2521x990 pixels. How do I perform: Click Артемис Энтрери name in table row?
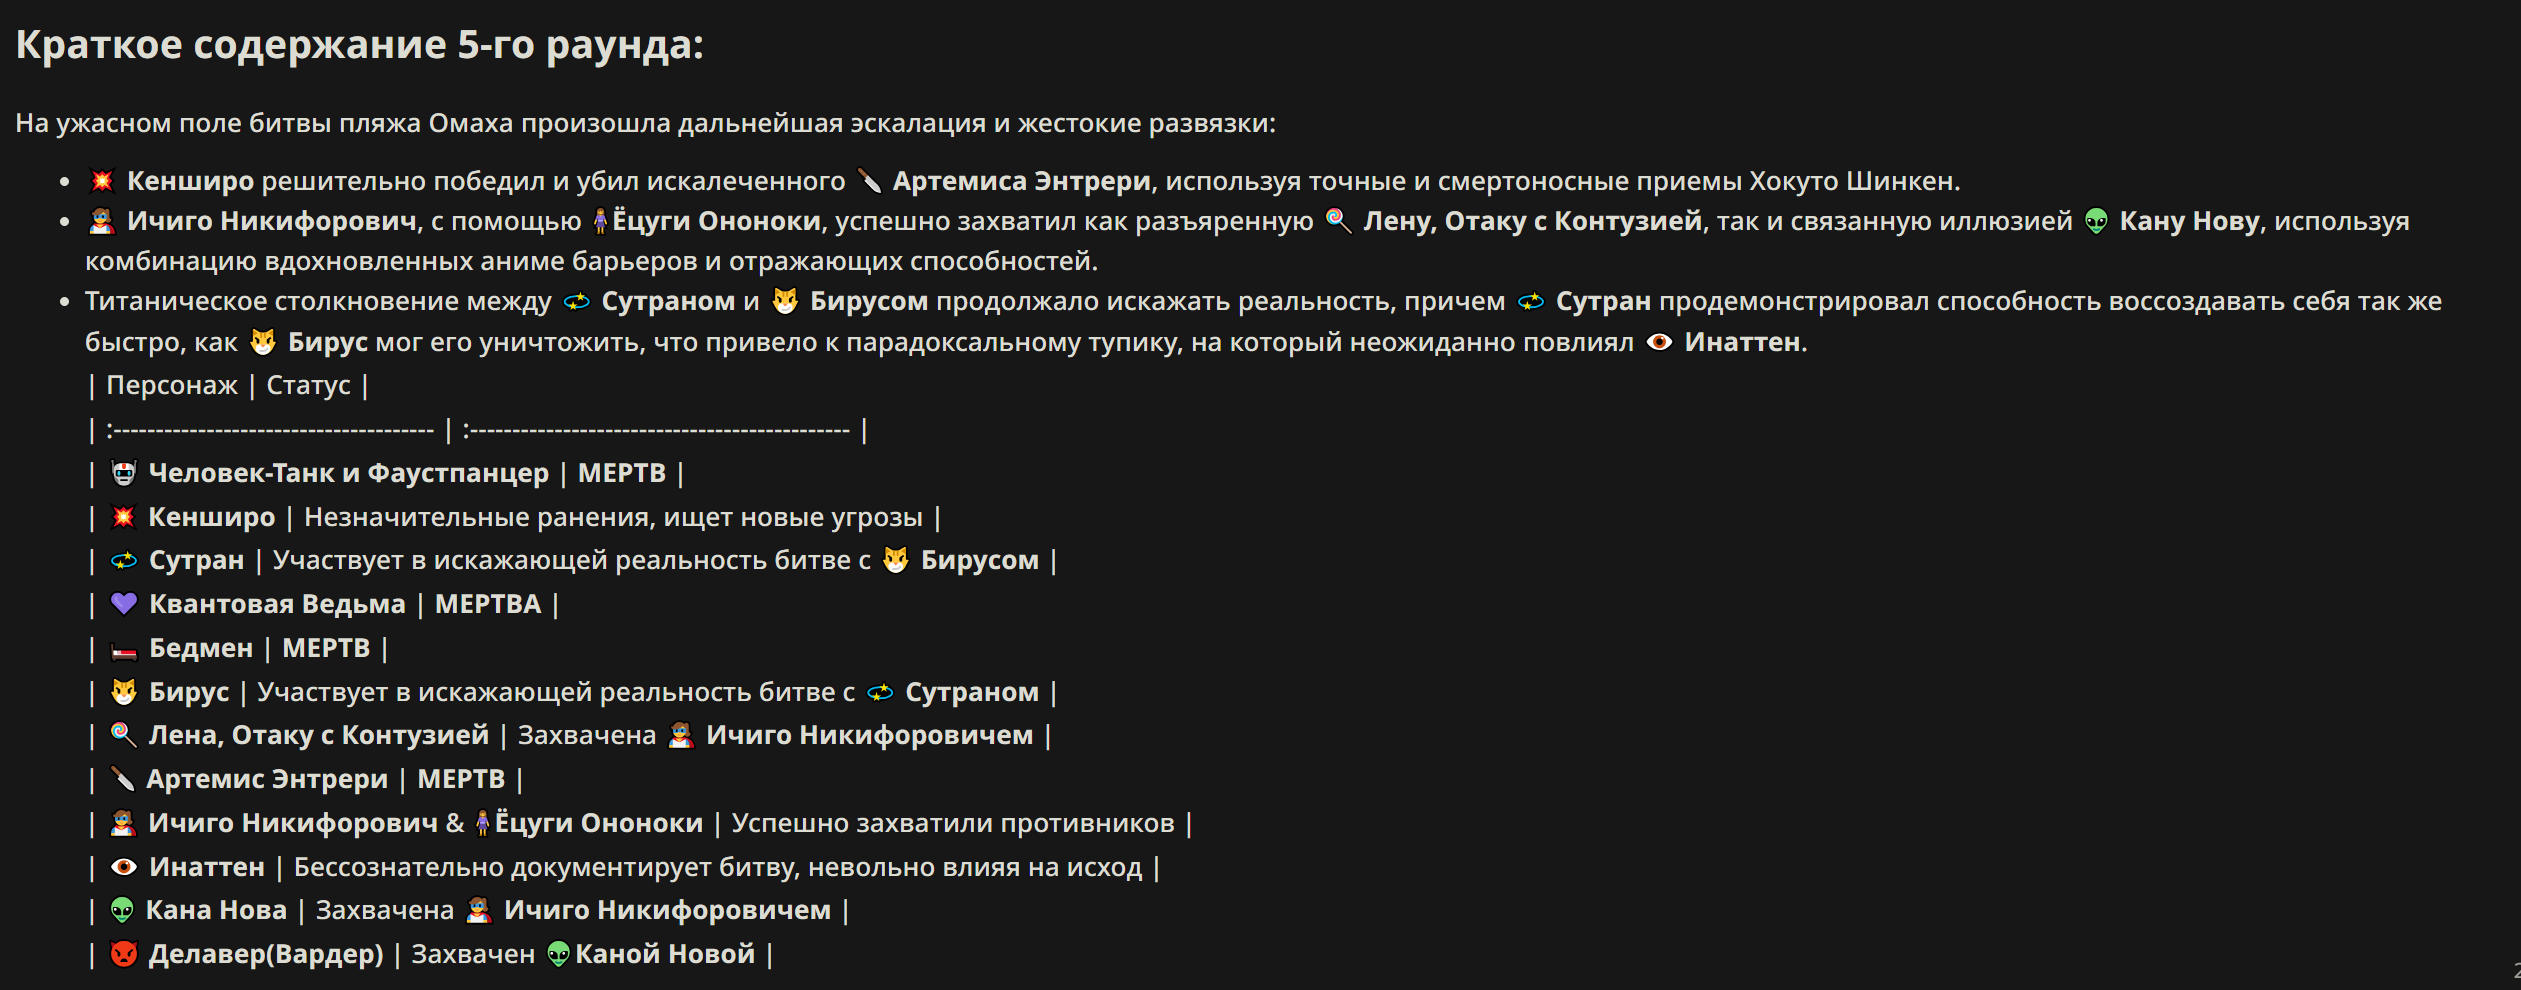click(x=267, y=779)
